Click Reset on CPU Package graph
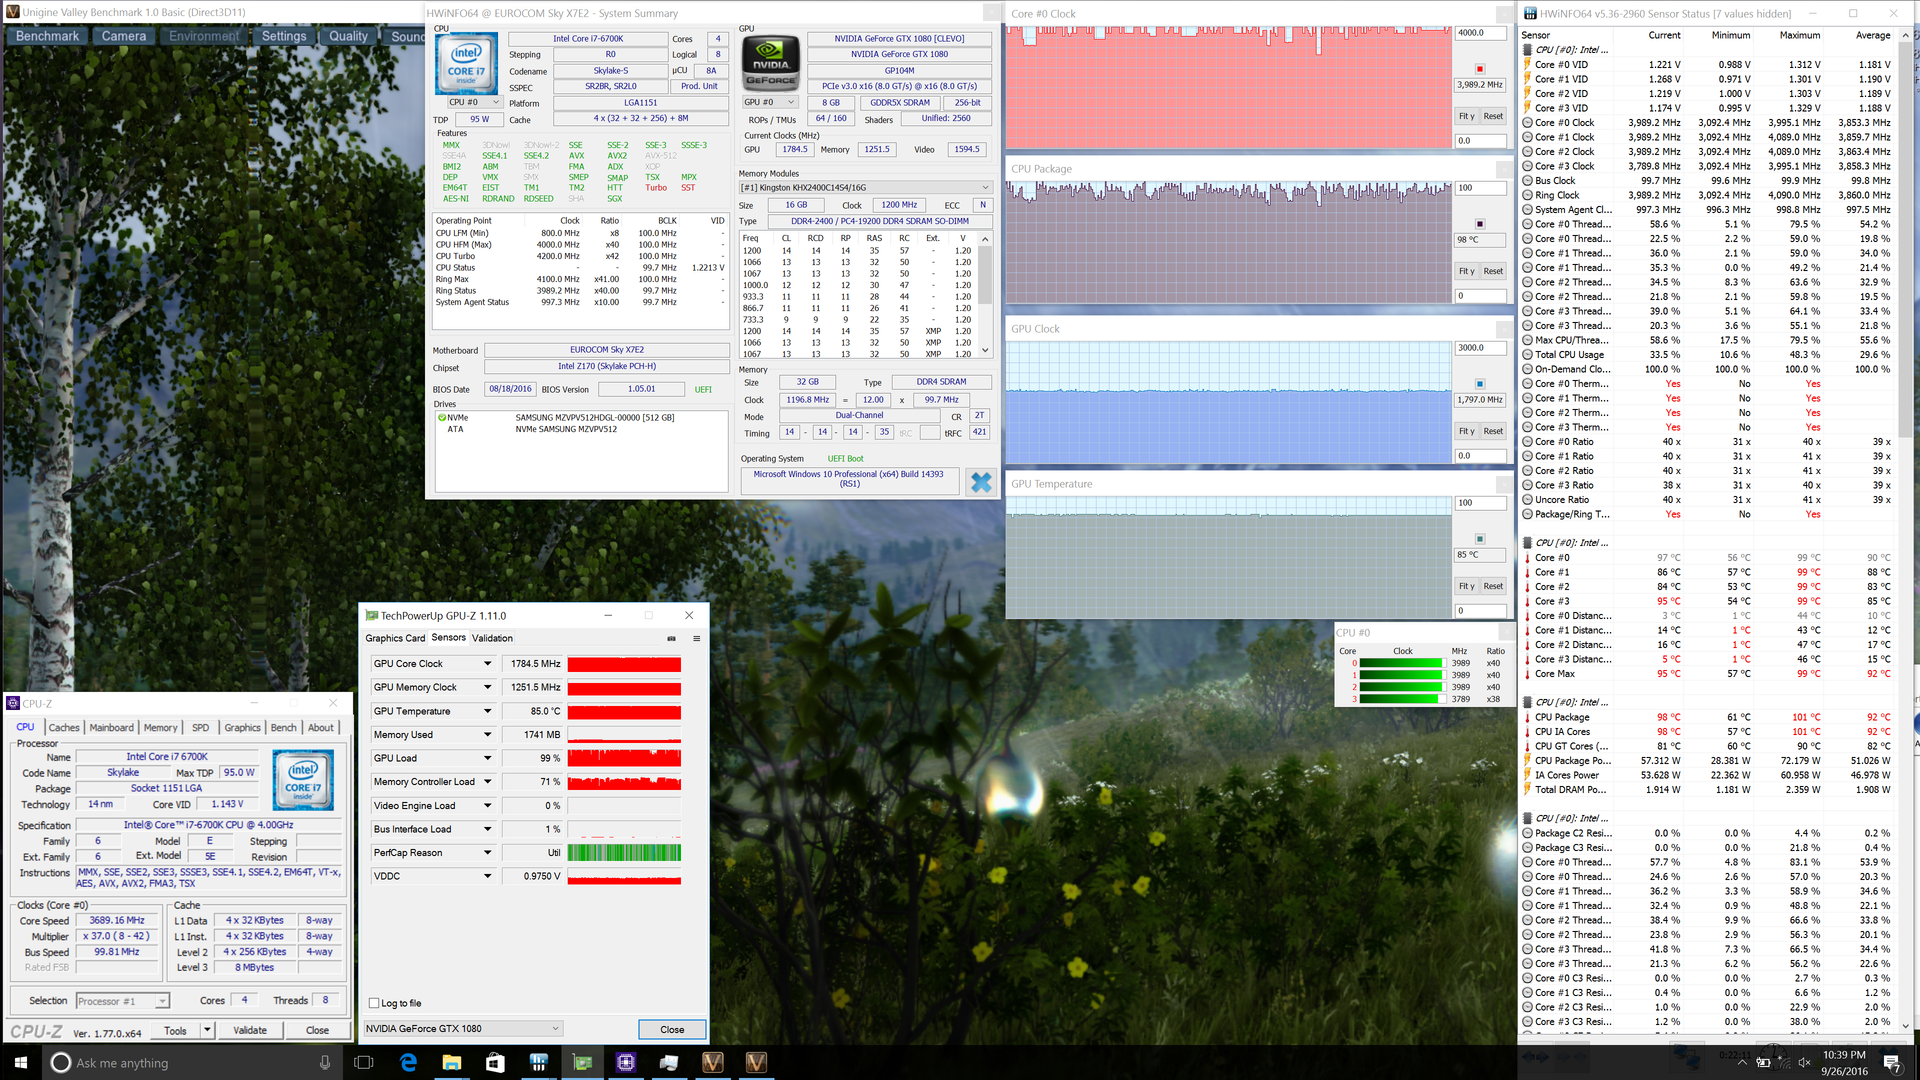1920x1080 pixels. pos(1493,271)
